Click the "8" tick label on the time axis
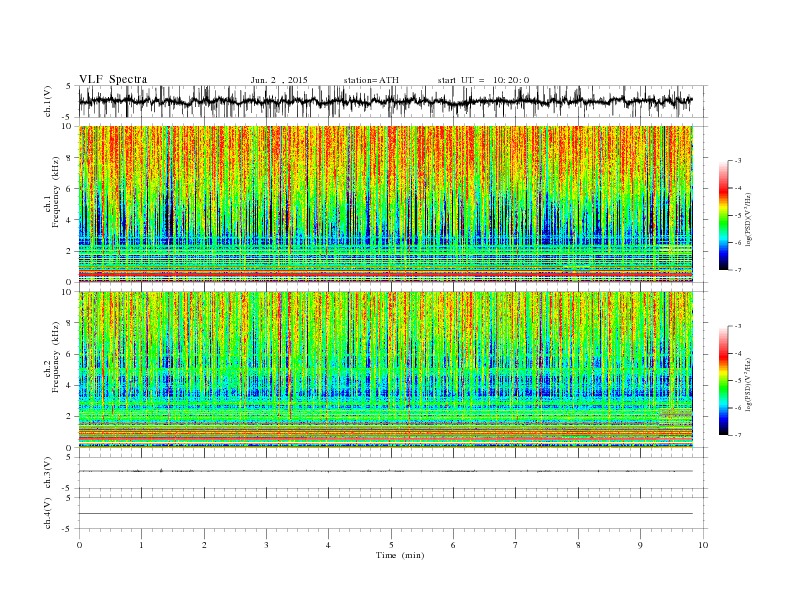792x612 pixels. pos(578,545)
